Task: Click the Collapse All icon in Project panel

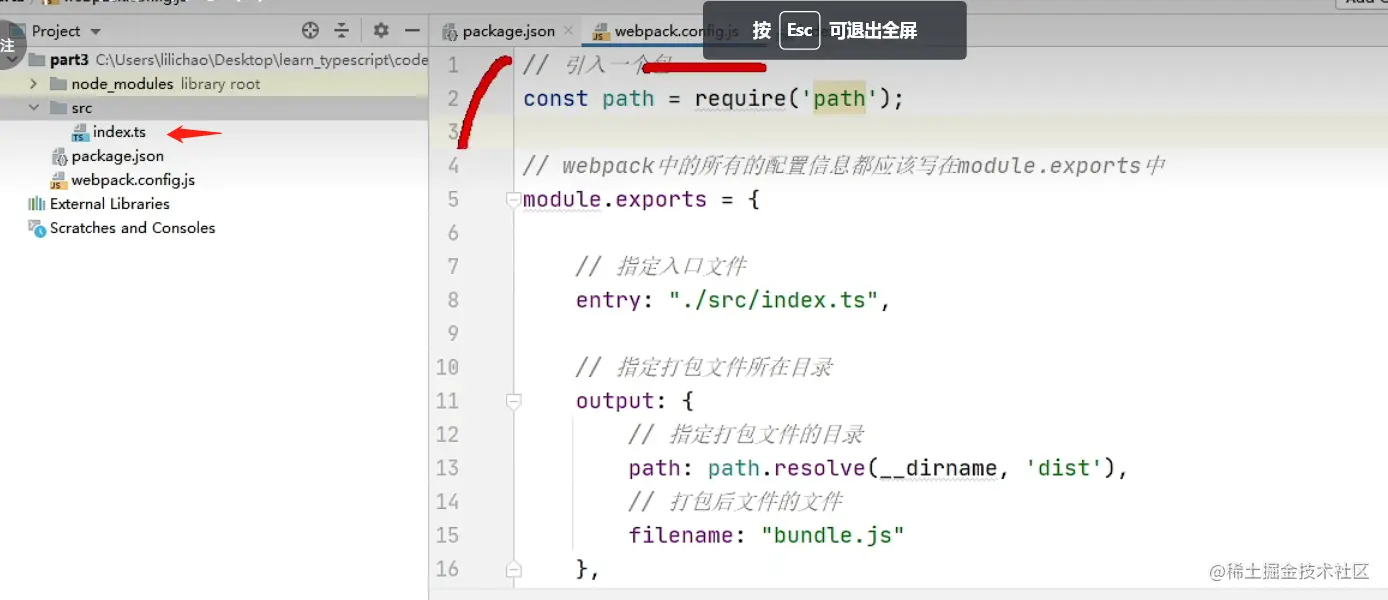Action: [342, 30]
